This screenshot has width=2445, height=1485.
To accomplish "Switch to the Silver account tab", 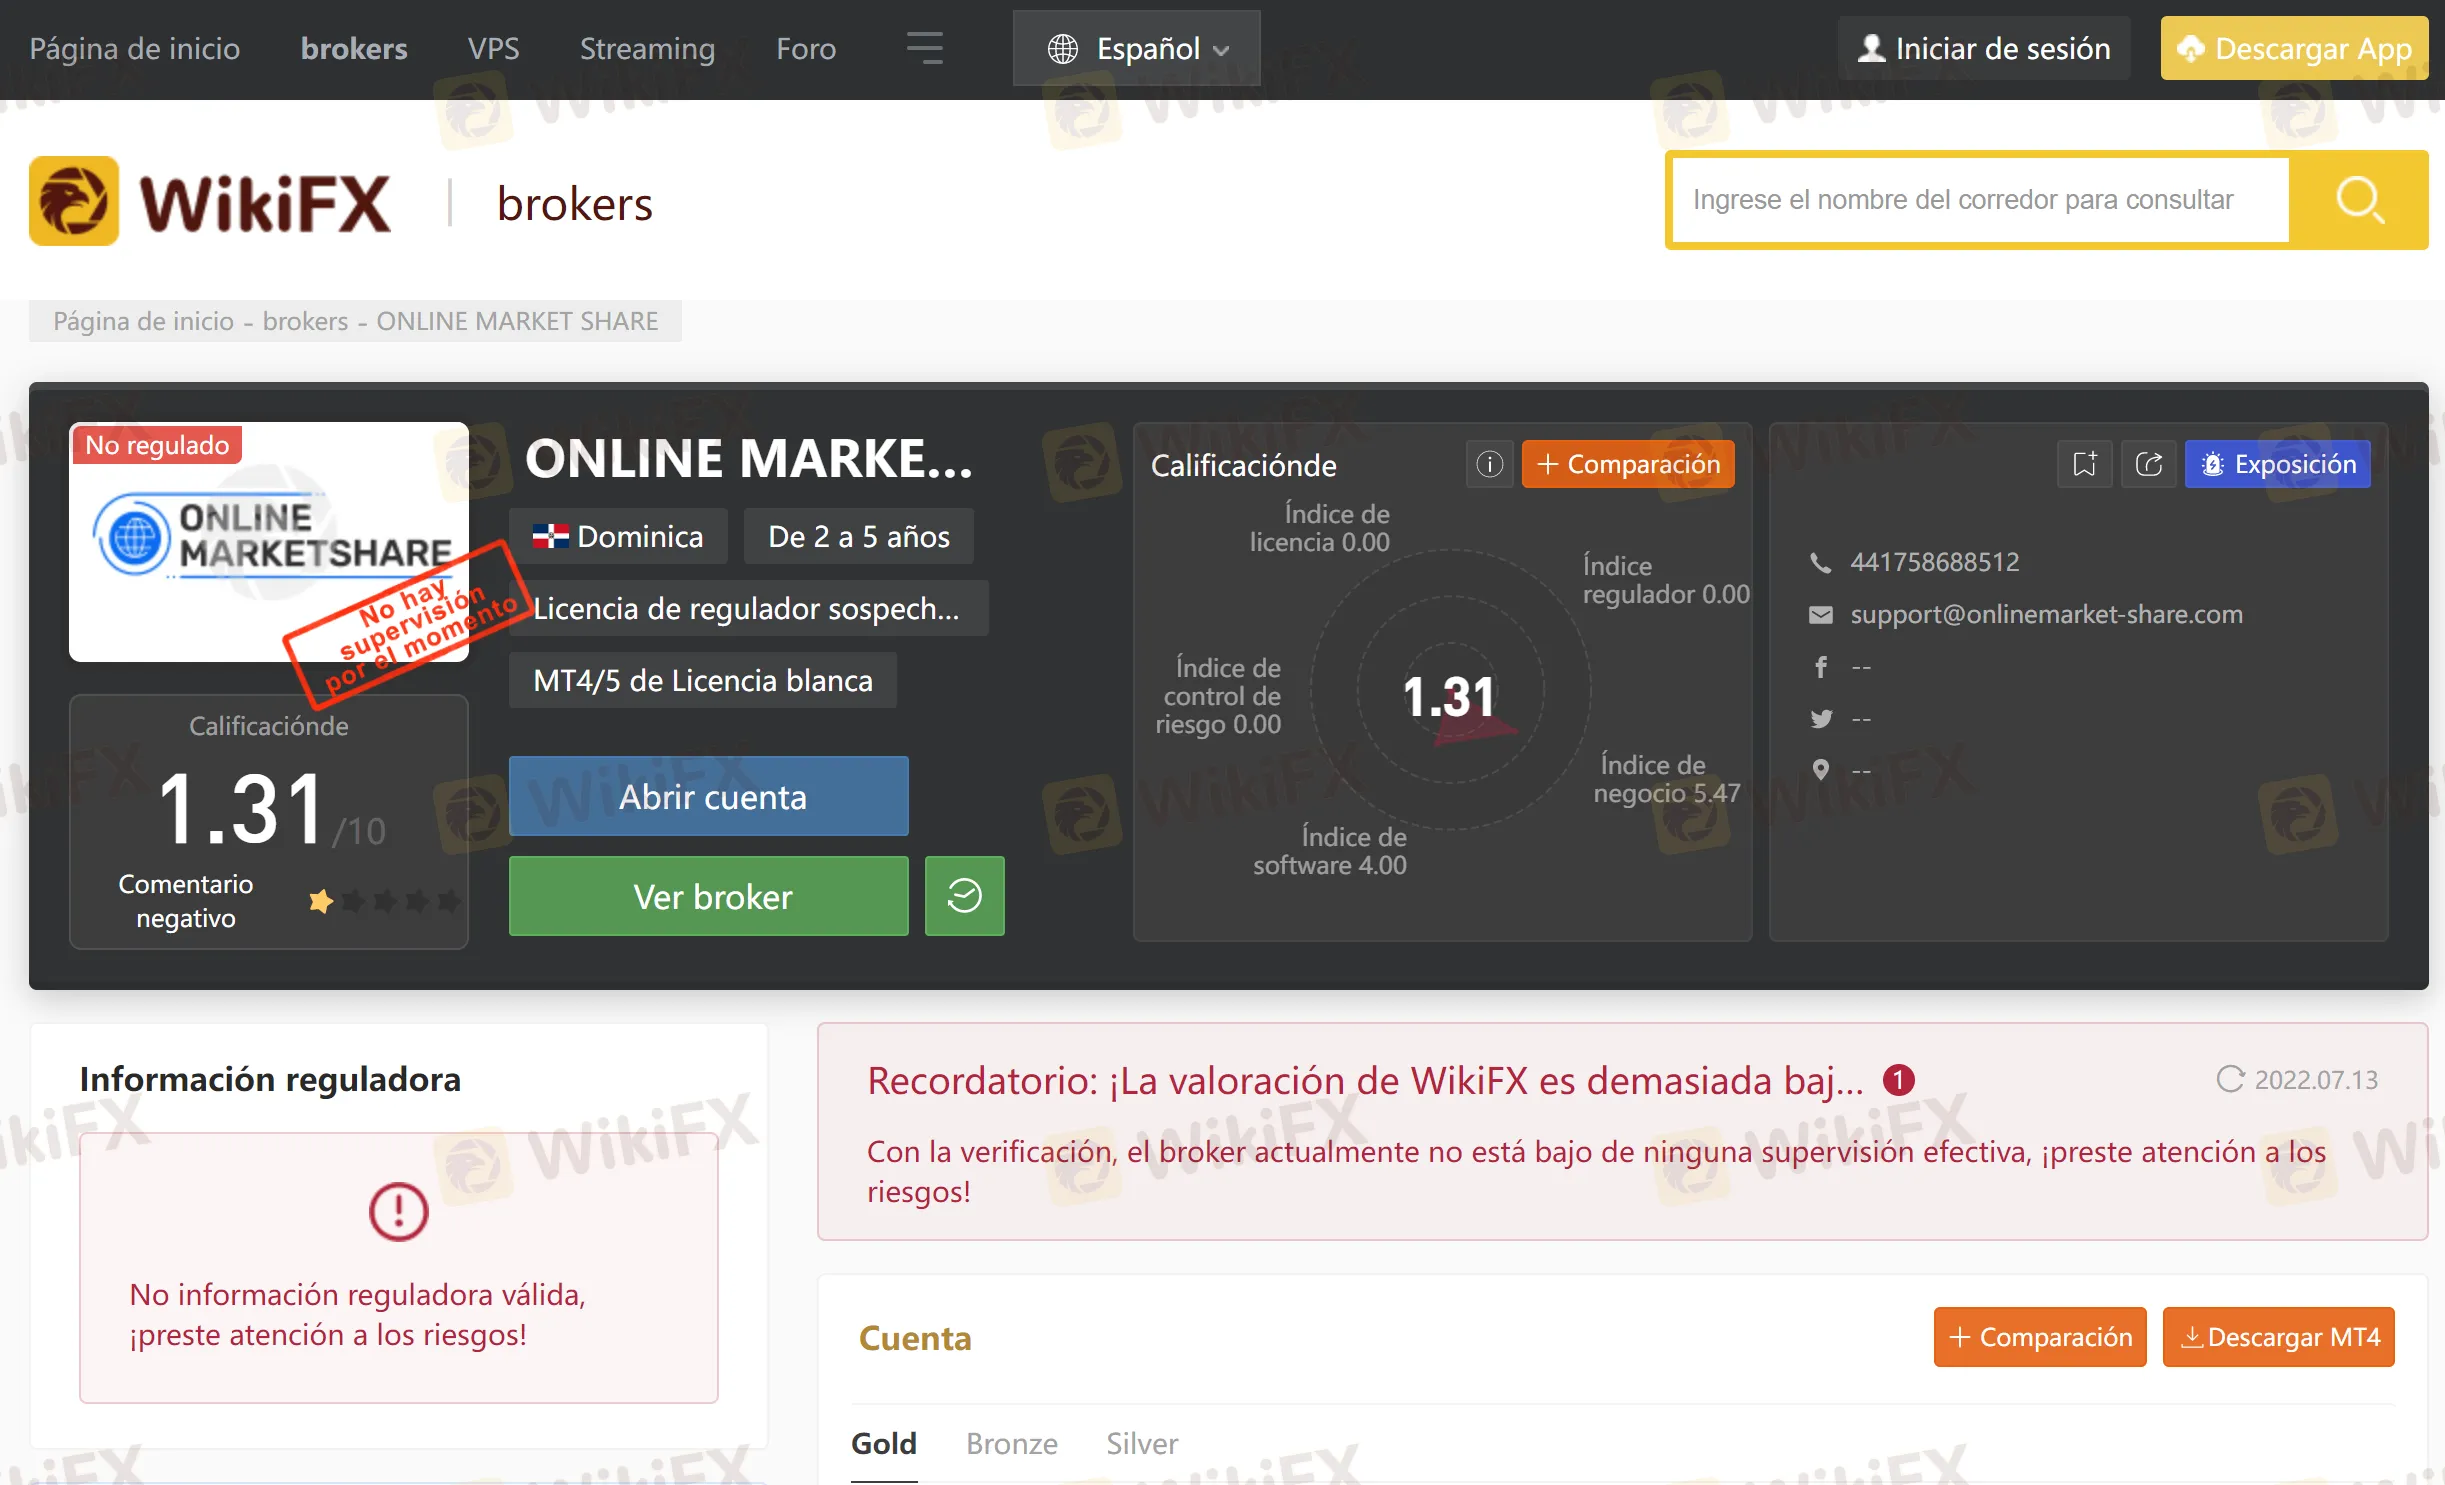I will (1141, 1443).
